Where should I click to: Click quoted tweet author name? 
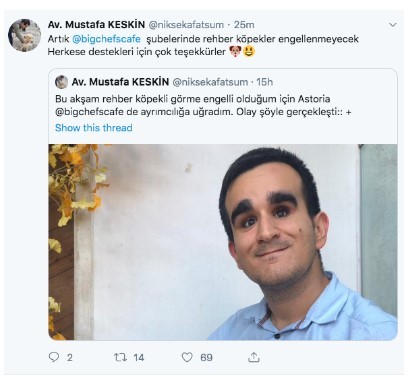pos(120,82)
